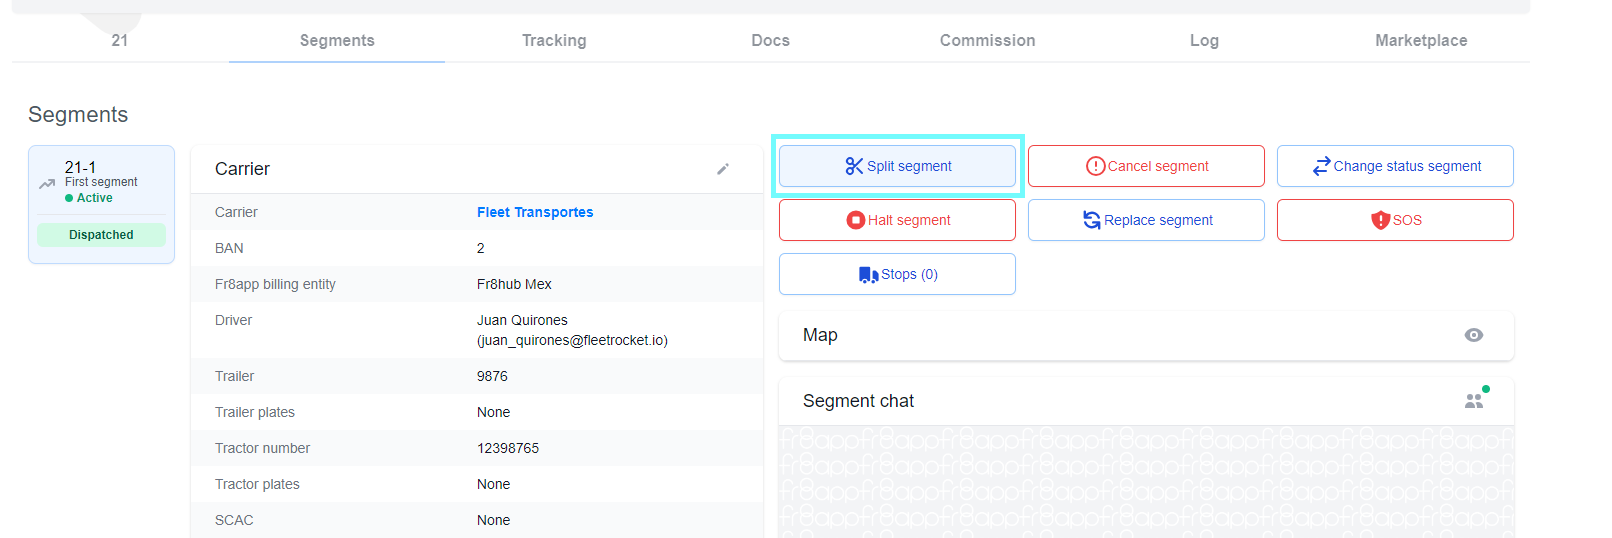The image size is (1612, 538).
Task: Click the Split segment button
Action: coord(897,166)
